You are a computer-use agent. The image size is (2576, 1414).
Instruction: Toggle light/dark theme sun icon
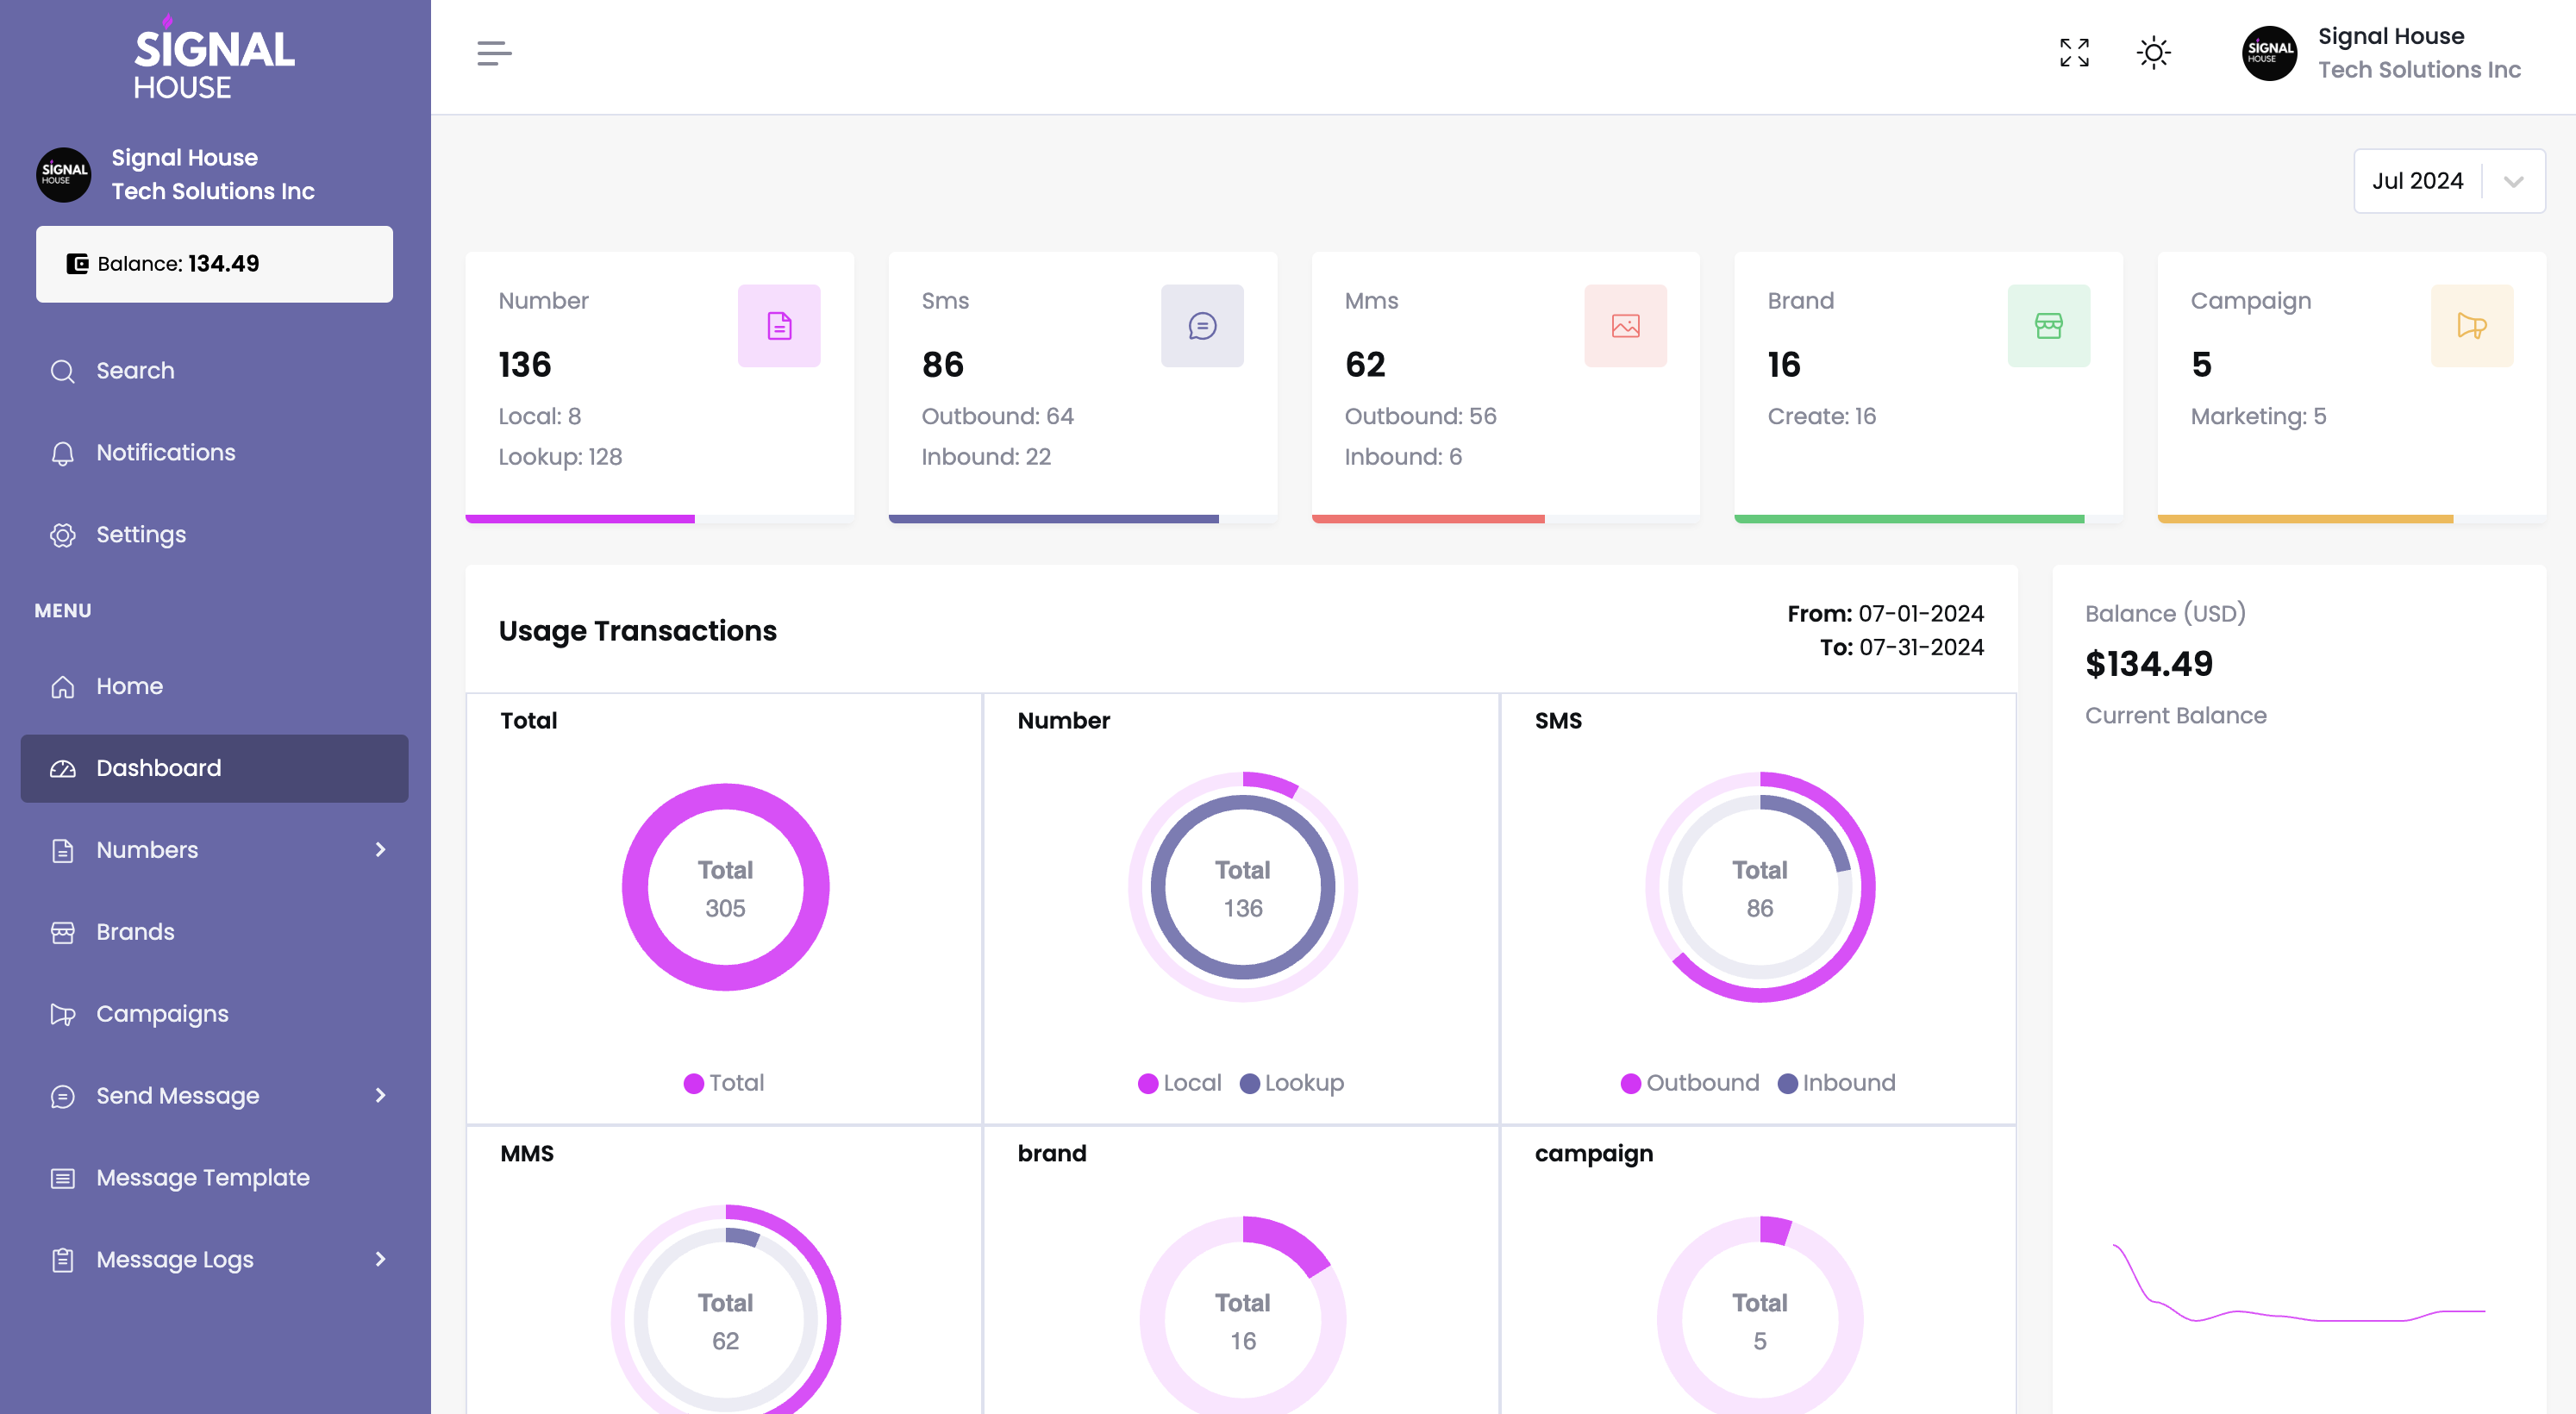[2153, 53]
